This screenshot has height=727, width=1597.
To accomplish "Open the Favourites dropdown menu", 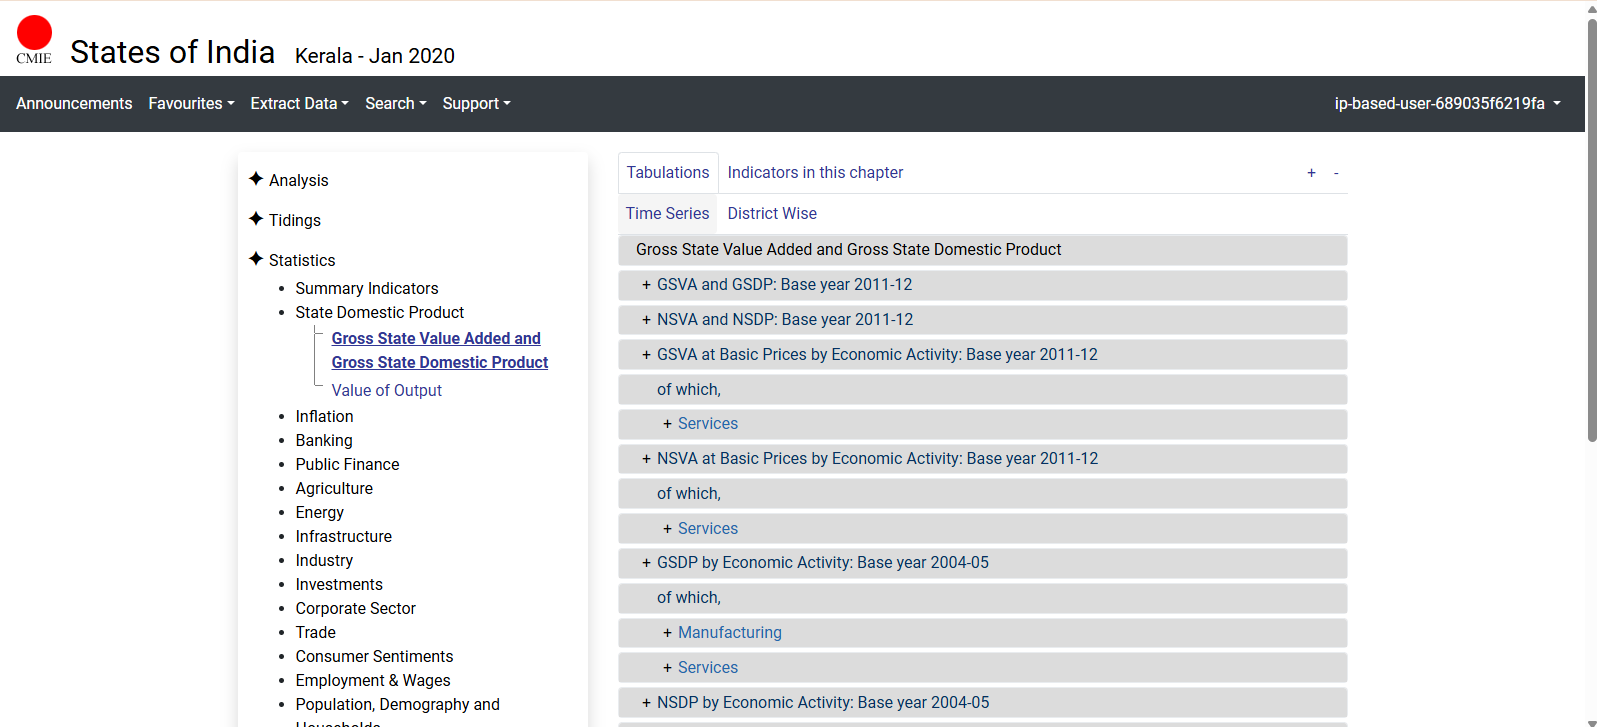I will click(x=191, y=104).
